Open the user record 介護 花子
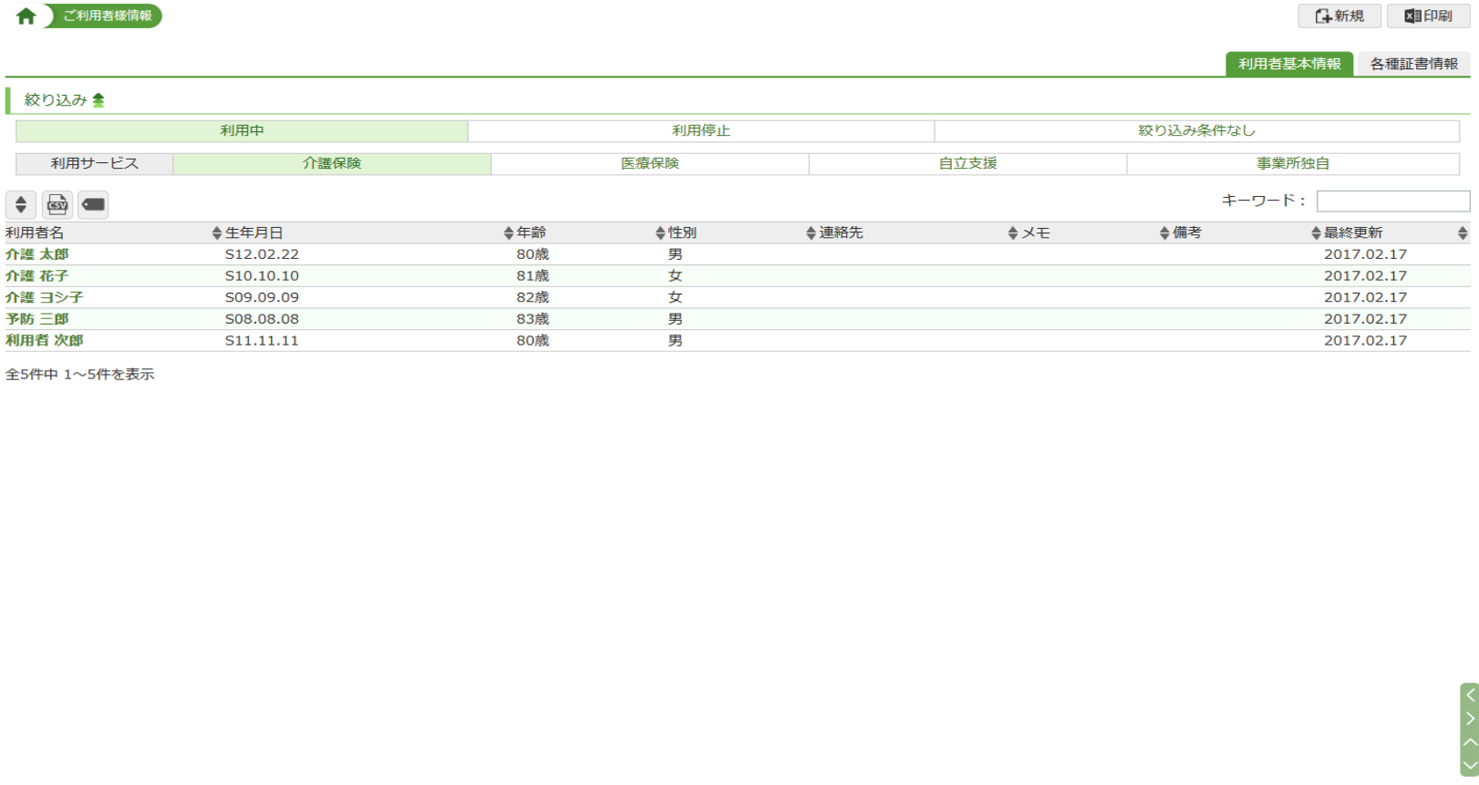The image size is (1479, 785). [37, 276]
